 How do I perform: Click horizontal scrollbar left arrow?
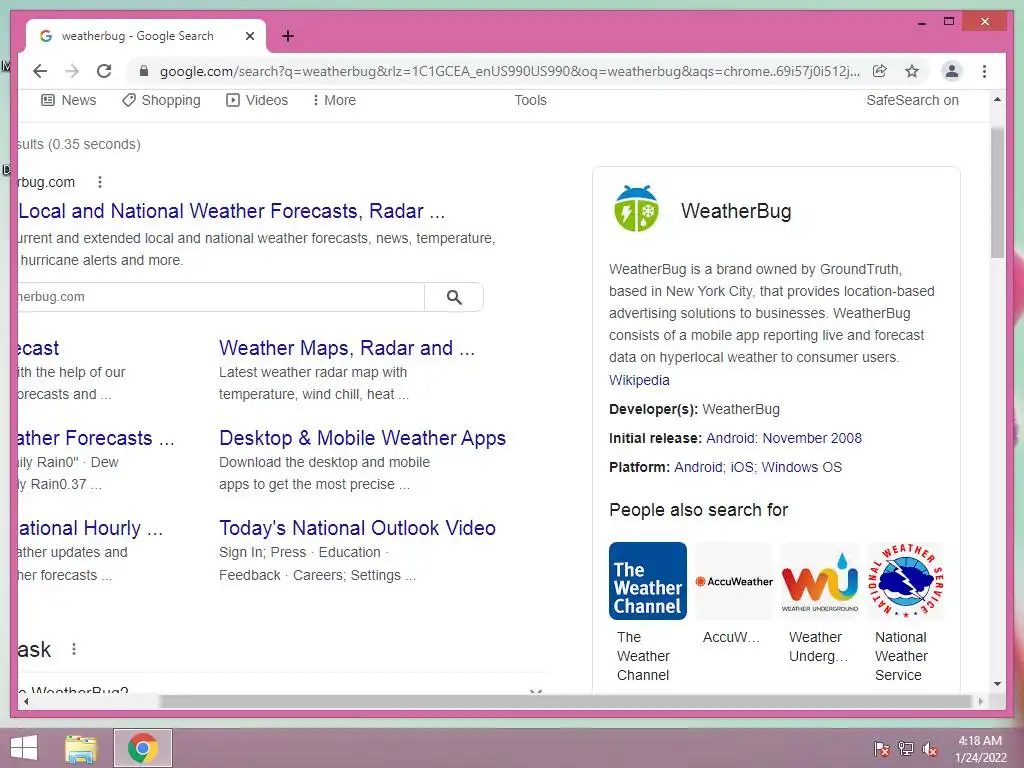point(25,701)
